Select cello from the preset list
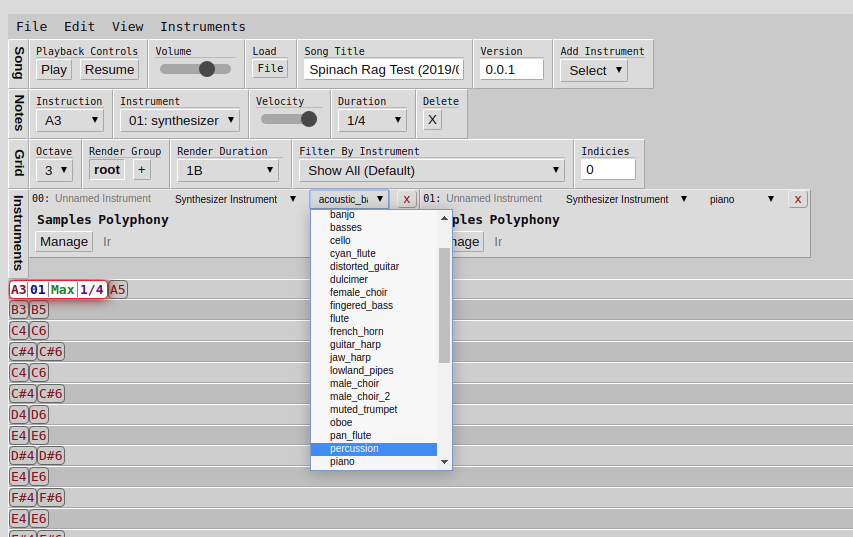This screenshot has width=853, height=537. pyautogui.click(x=374, y=240)
